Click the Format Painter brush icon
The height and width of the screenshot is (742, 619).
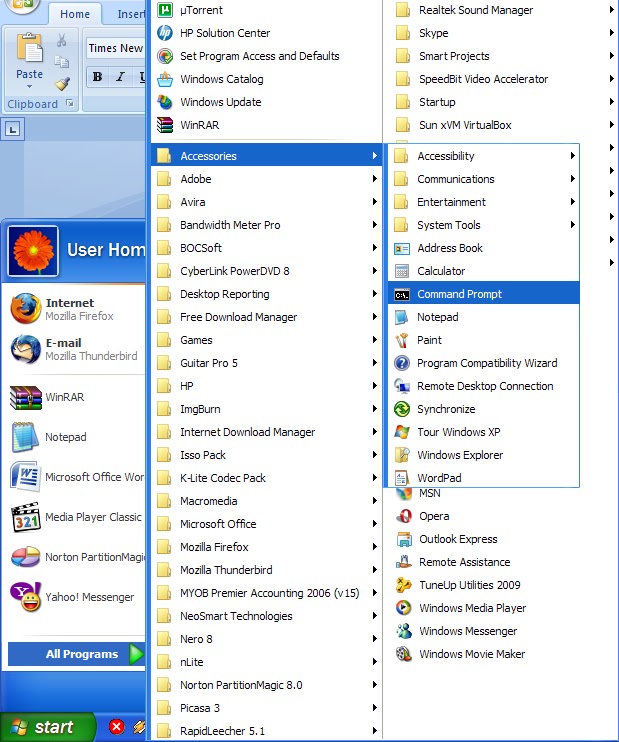pos(62,84)
